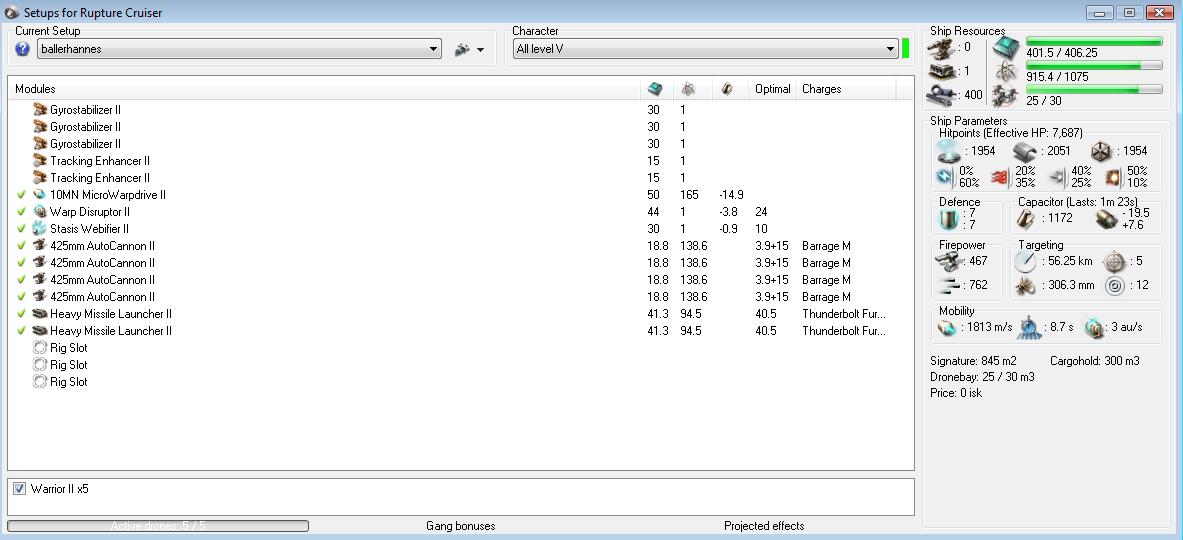Click the align time icon showing 8.7 s
This screenshot has height=540, width=1183.
click(1029, 327)
